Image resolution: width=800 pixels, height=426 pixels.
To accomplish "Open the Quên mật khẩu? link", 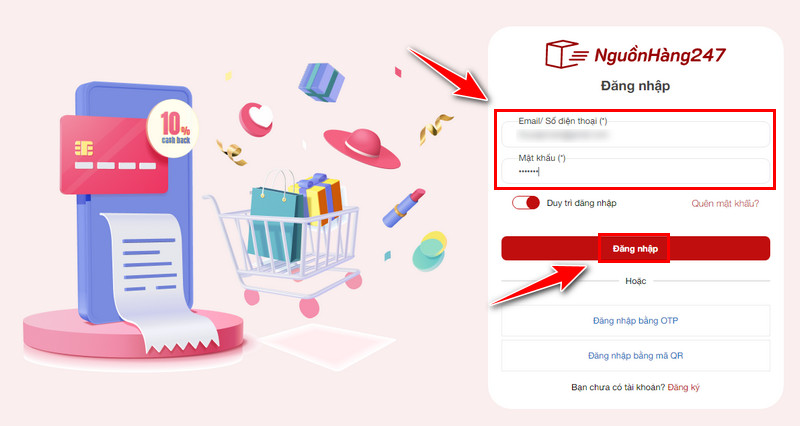I will (725, 204).
